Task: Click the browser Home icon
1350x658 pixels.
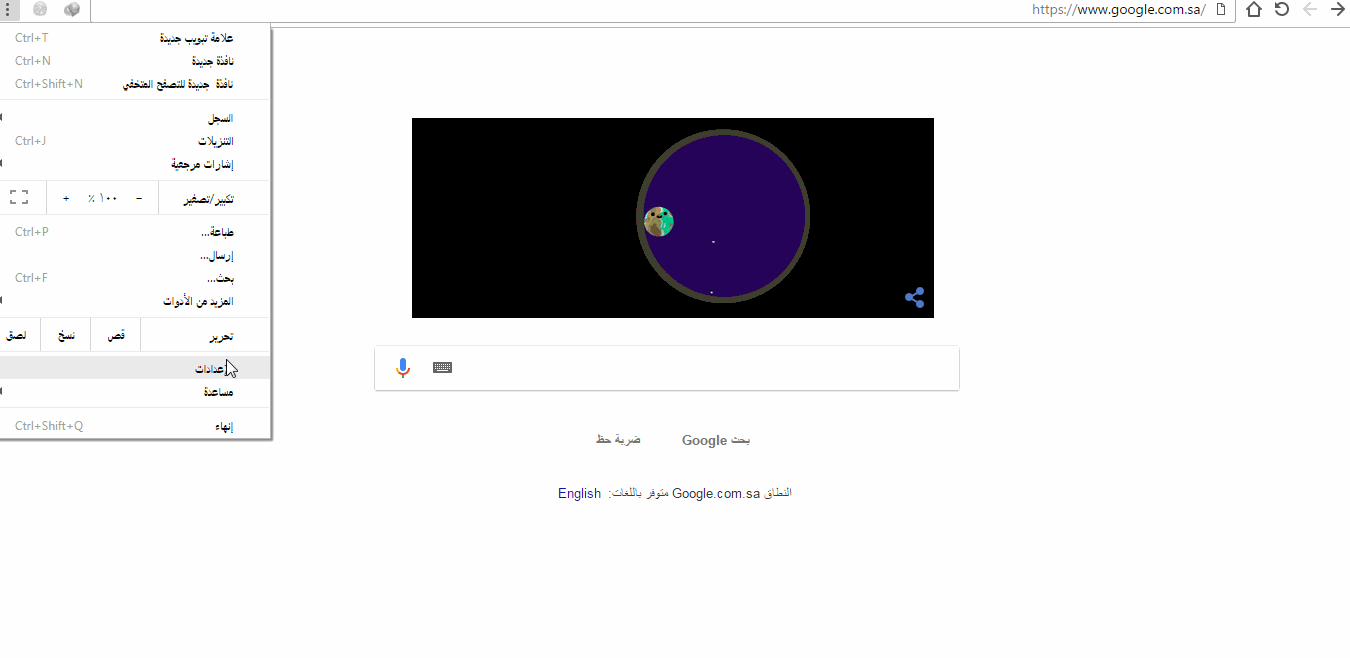Action: pos(1253,10)
